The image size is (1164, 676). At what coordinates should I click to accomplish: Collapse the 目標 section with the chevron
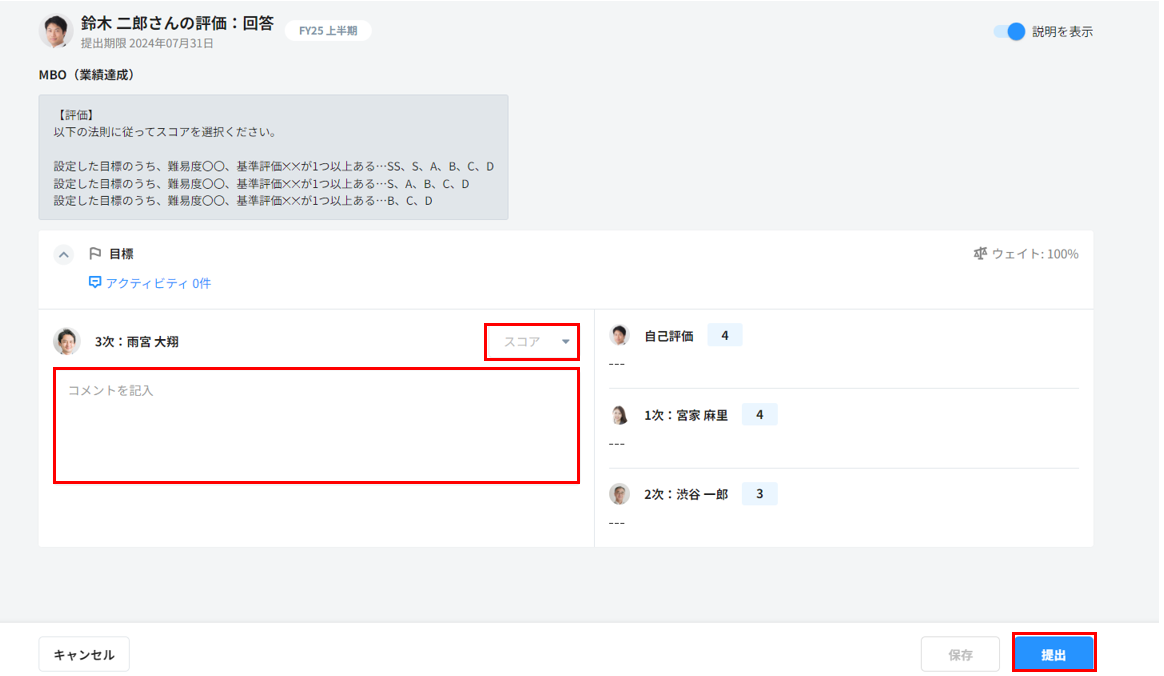(x=64, y=254)
